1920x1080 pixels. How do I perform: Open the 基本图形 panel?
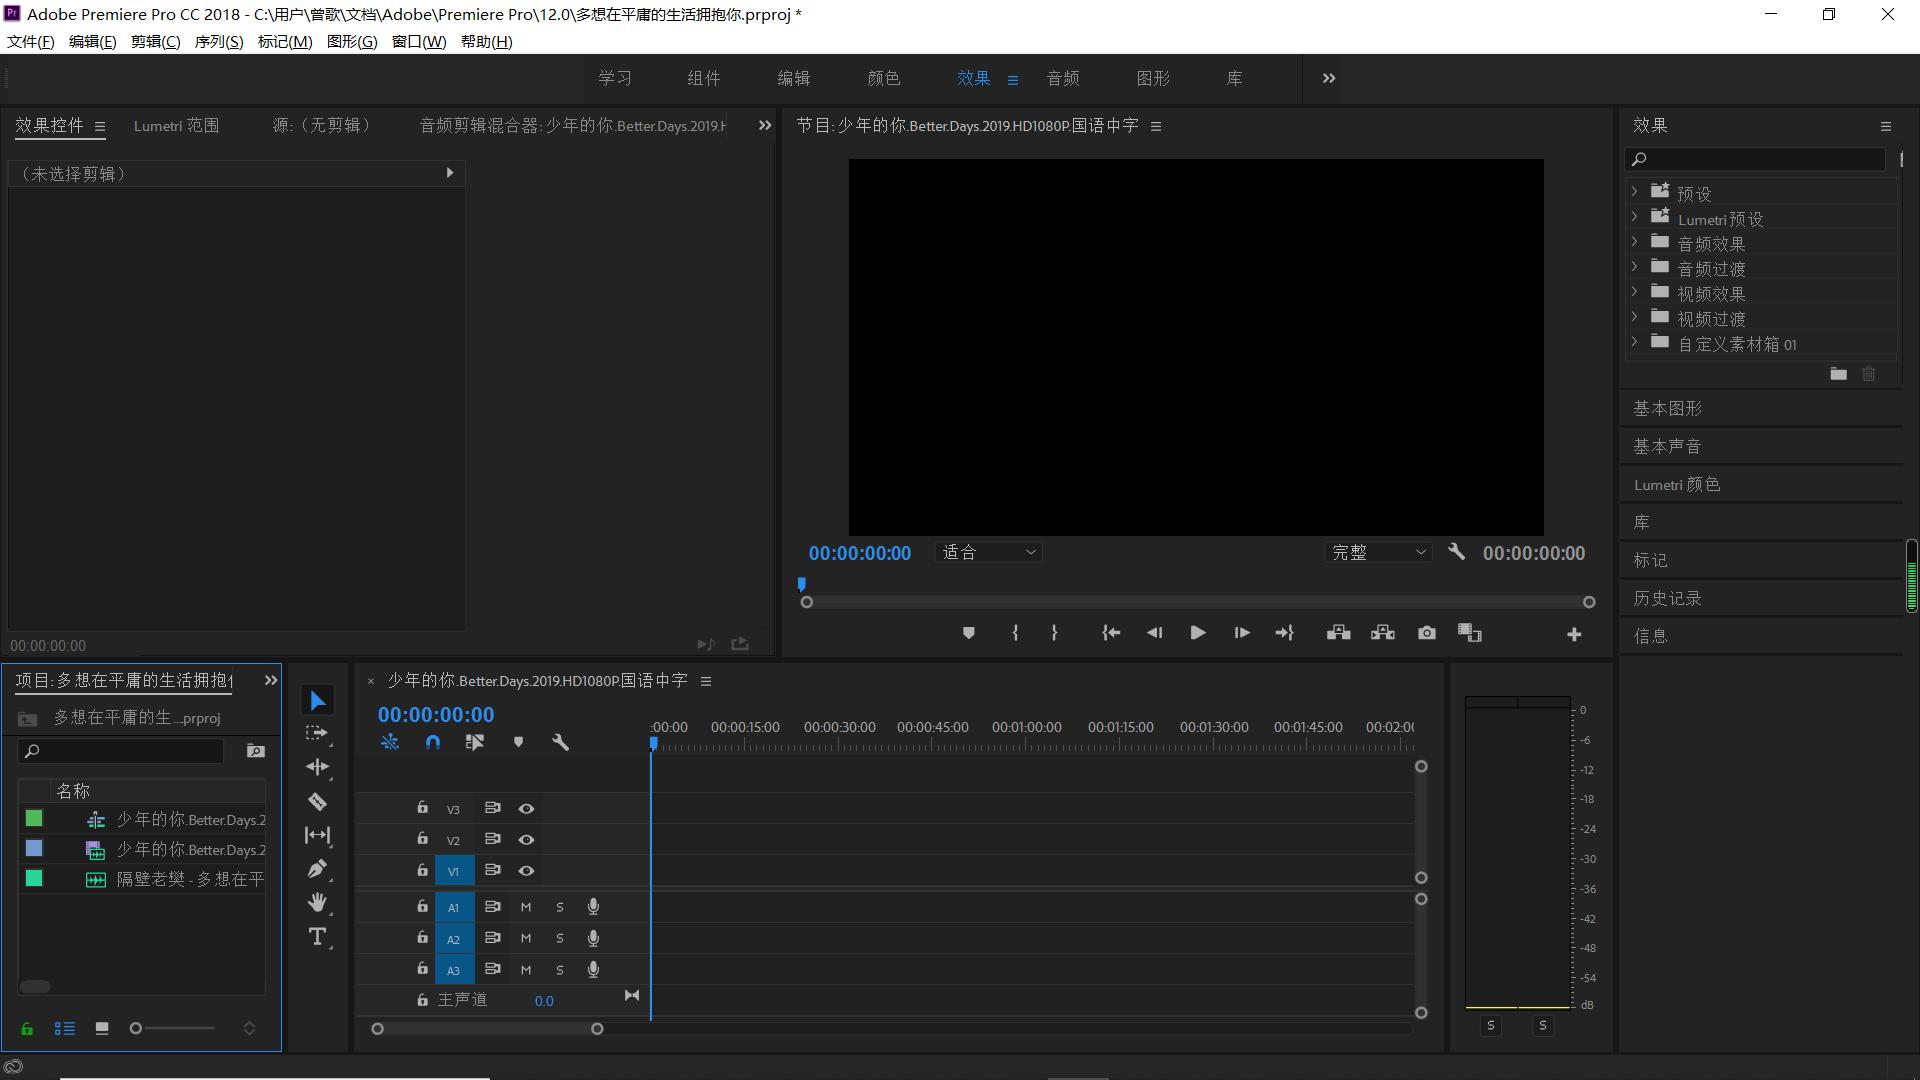coord(1667,408)
